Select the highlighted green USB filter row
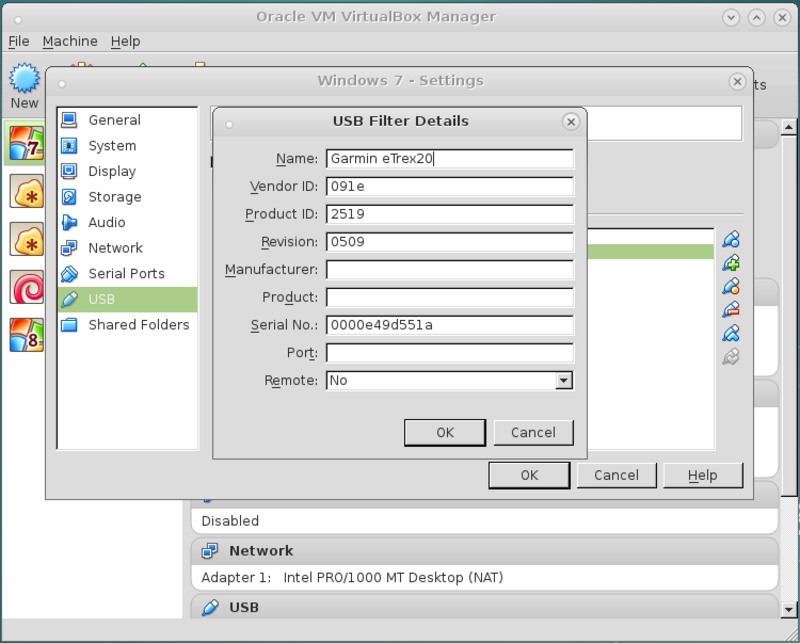 coord(650,252)
